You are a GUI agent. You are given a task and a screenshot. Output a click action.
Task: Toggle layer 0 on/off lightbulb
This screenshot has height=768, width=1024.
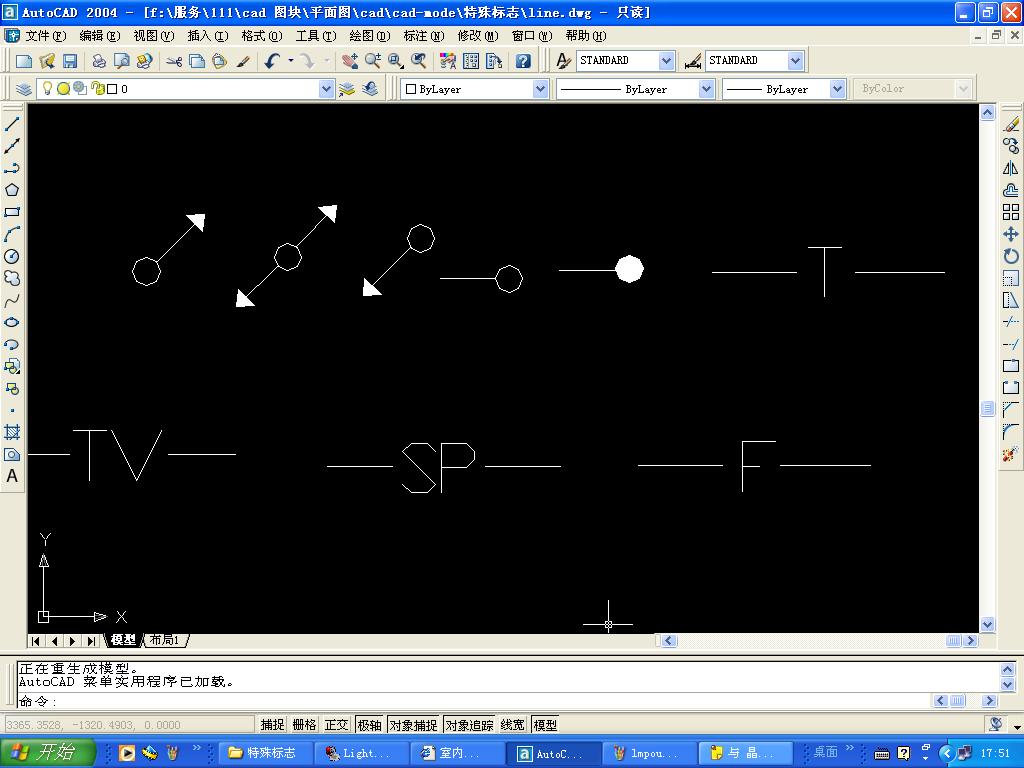tap(47, 88)
